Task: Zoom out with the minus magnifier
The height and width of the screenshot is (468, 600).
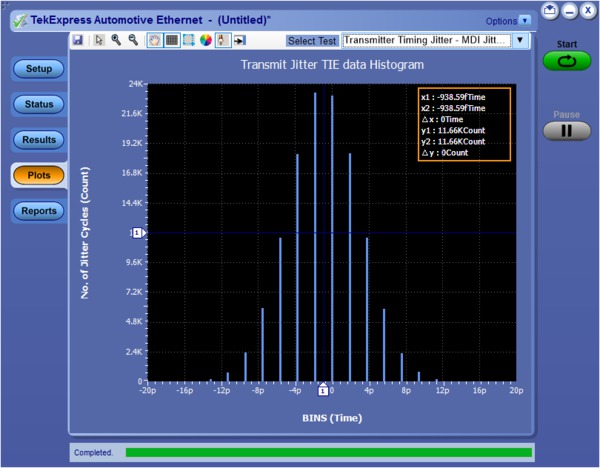Action: [x=133, y=40]
